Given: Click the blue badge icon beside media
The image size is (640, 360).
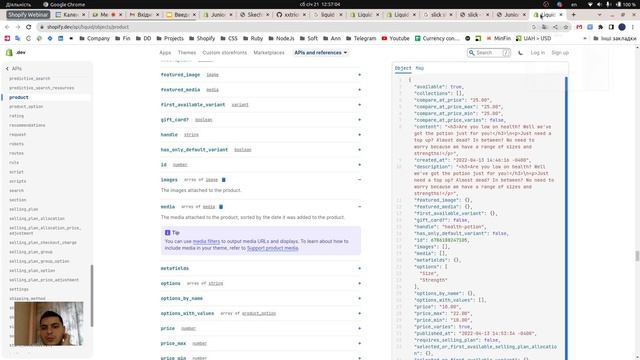Looking at the screenshot, I should pyautogui.click(x=221, y=207).
